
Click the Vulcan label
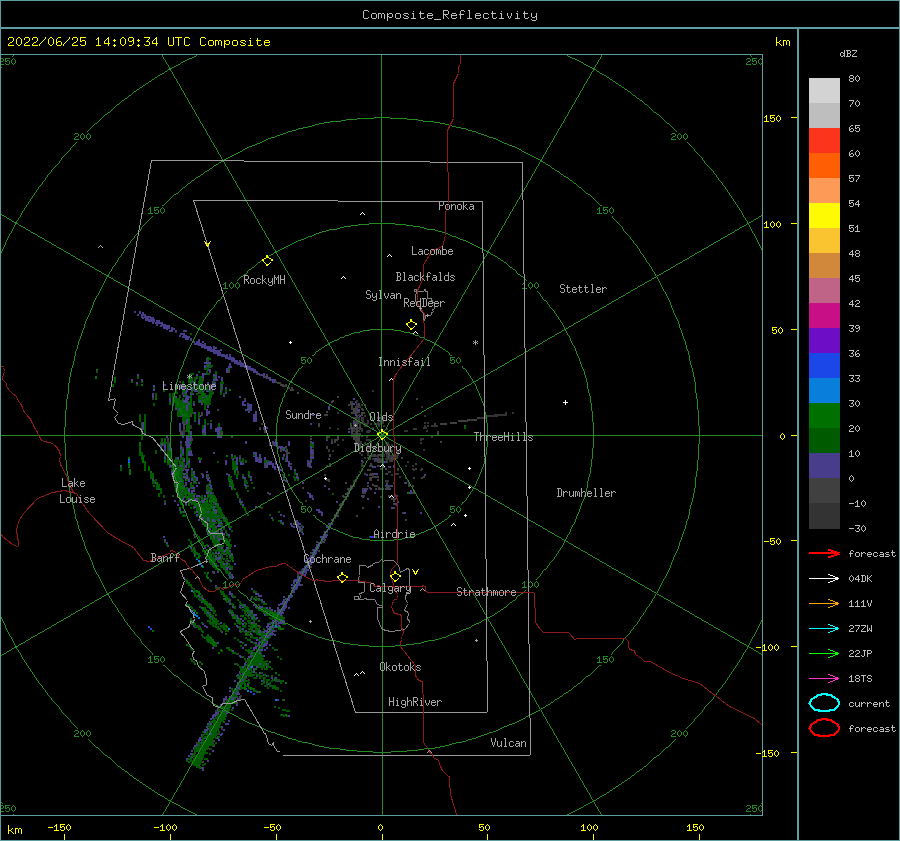509,743
